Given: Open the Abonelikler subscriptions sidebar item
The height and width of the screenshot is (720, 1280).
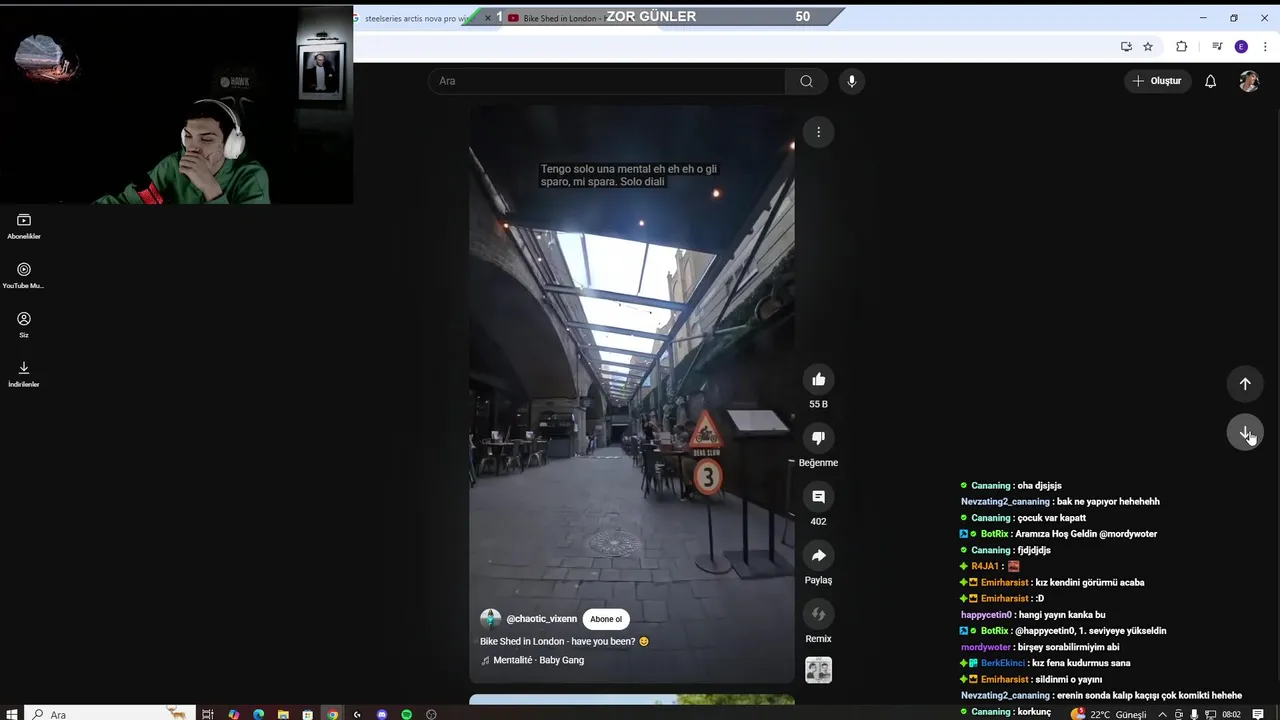Looking at the screenshot, I should 24,227.
